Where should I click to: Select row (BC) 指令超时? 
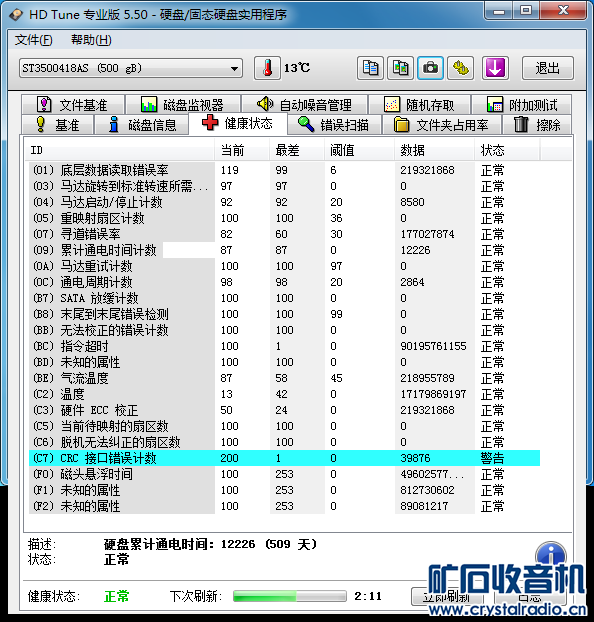284,346
